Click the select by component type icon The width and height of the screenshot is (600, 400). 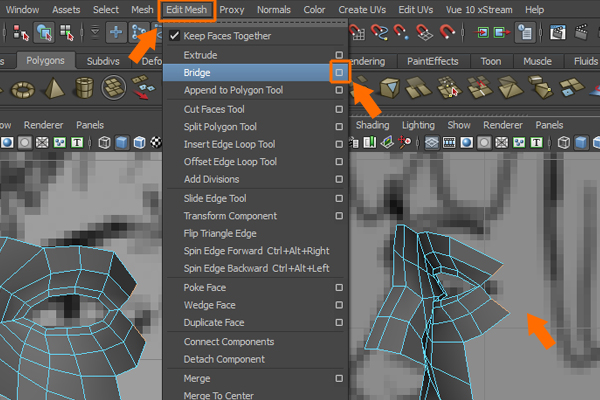(x=67, y=33)
